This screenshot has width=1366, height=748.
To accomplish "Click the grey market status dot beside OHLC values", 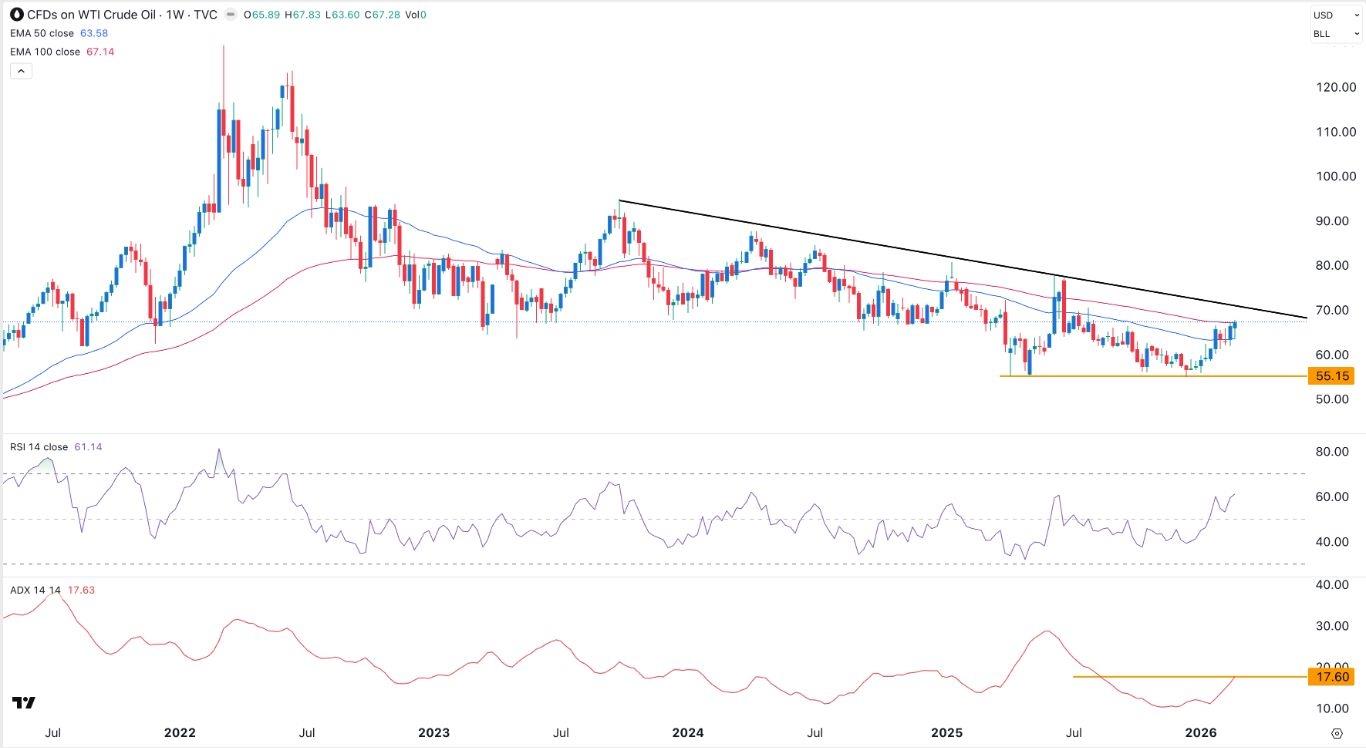I will pyautogui.click(x=233, y=15).
